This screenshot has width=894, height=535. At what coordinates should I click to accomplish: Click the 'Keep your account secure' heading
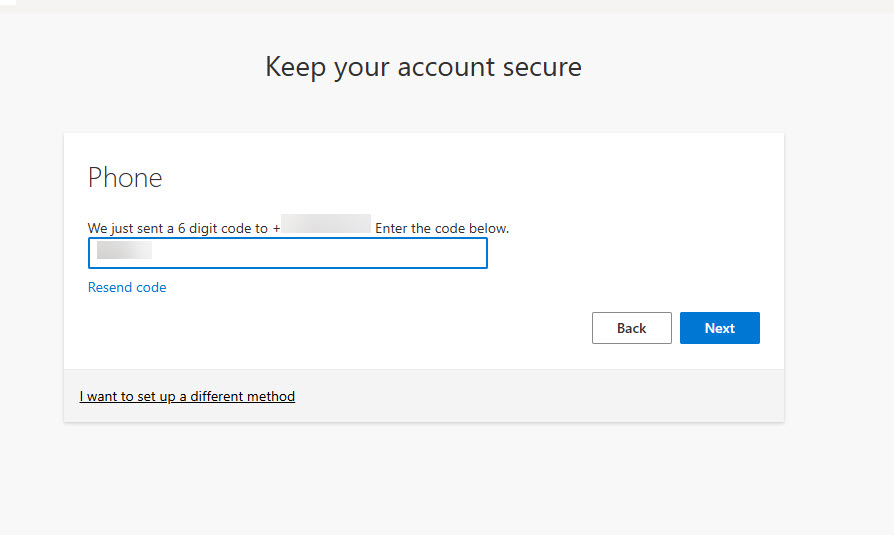pos(423,67)
